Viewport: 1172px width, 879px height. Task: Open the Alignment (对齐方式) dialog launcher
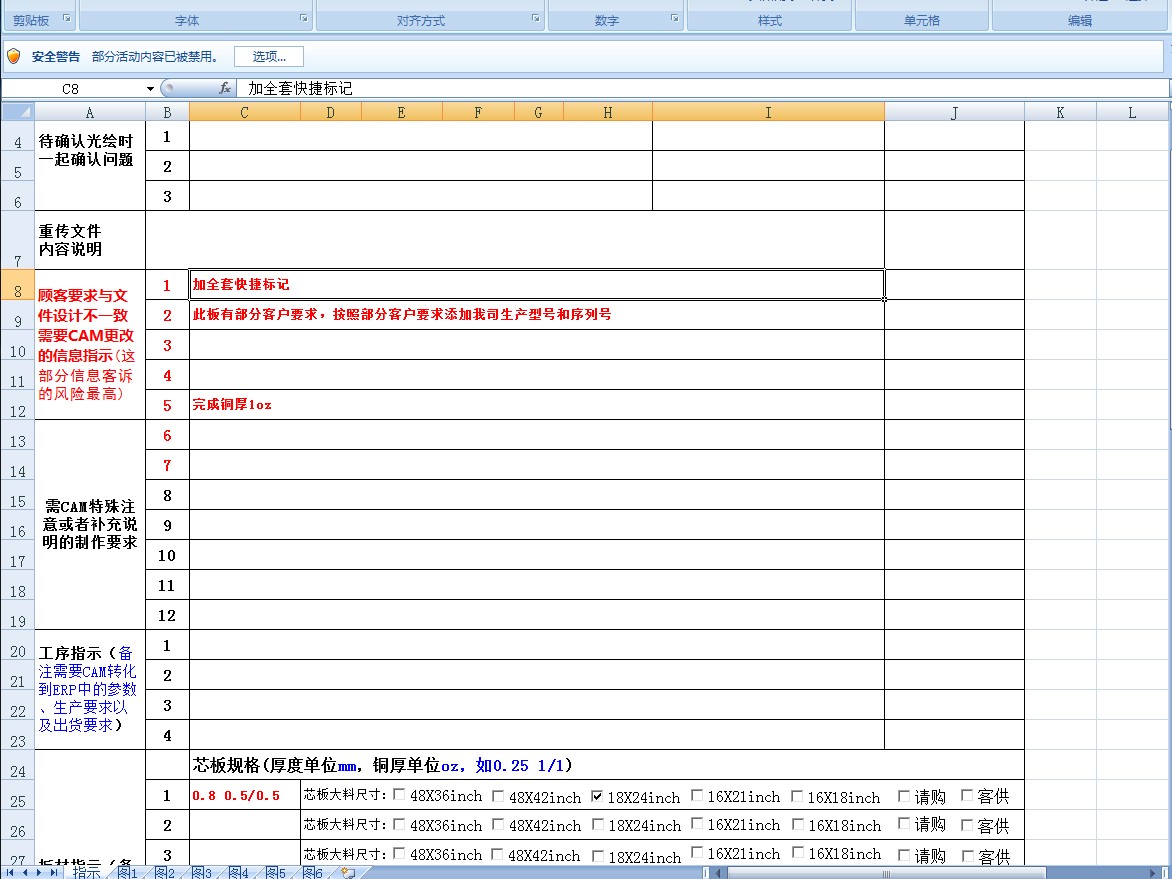click(x=536, y=18)
